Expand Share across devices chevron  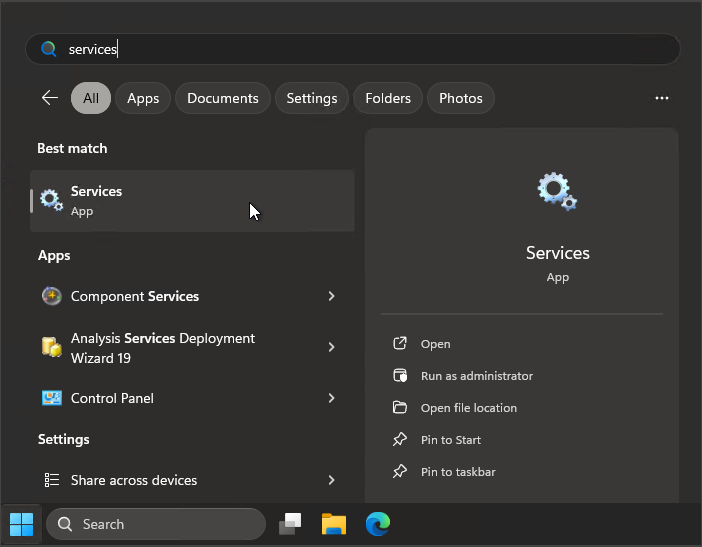(x=331, y=480)
